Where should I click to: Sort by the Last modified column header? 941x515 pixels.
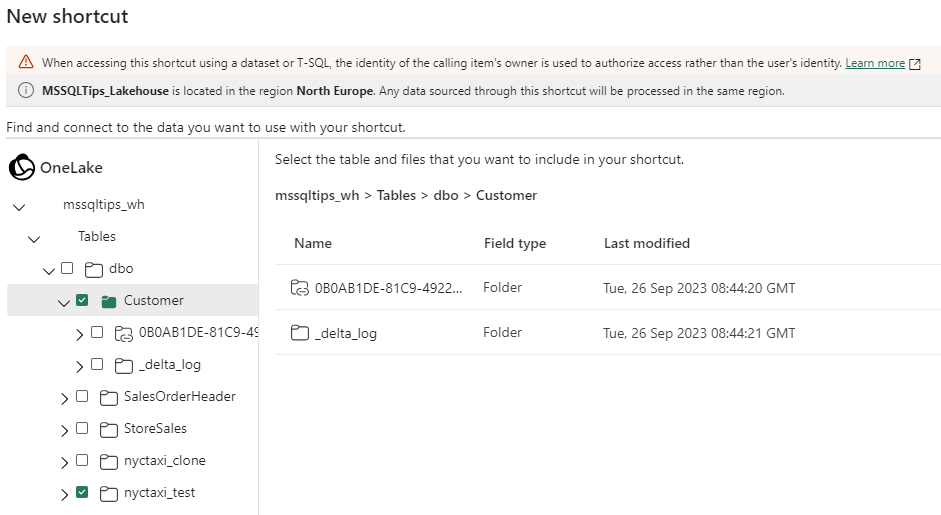pyautogui.click(x=647, y=243)
